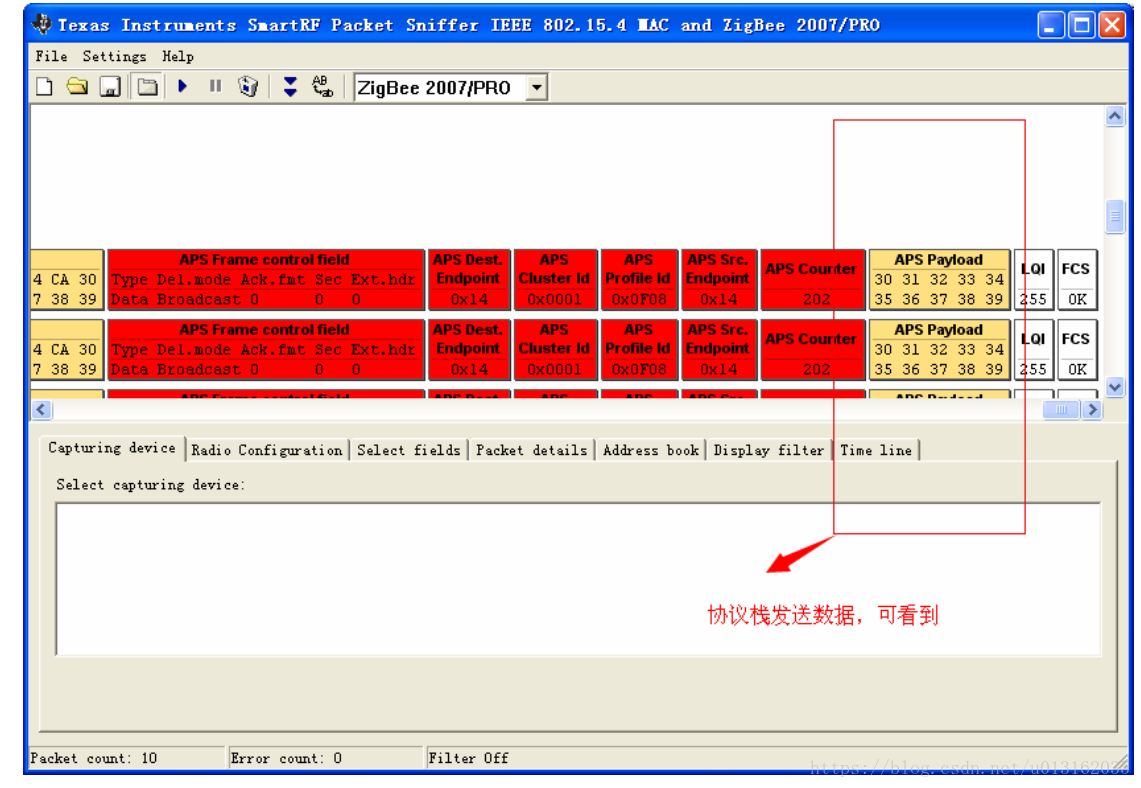Viewport: 1141px width, 788px height.
Task: Click the LQI 255 cell in second packet row
Action: tap(1033, 350)
